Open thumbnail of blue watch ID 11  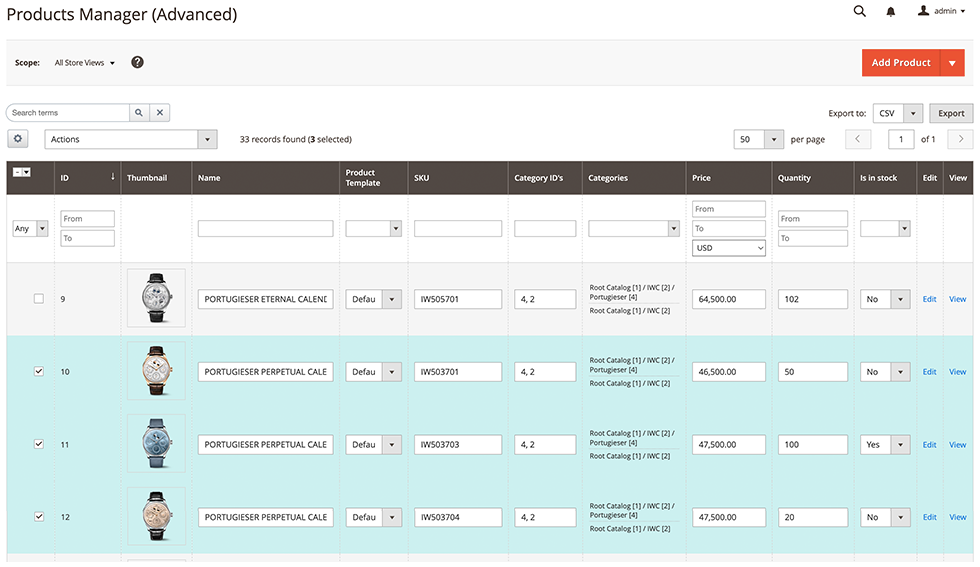coord(156,443)
